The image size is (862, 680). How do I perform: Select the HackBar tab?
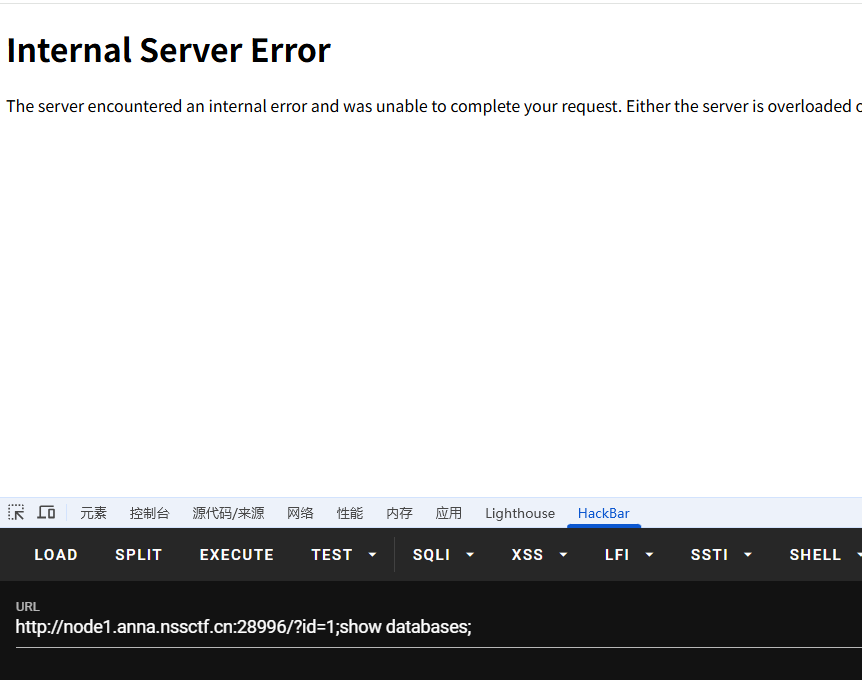[x=603, y=513]
